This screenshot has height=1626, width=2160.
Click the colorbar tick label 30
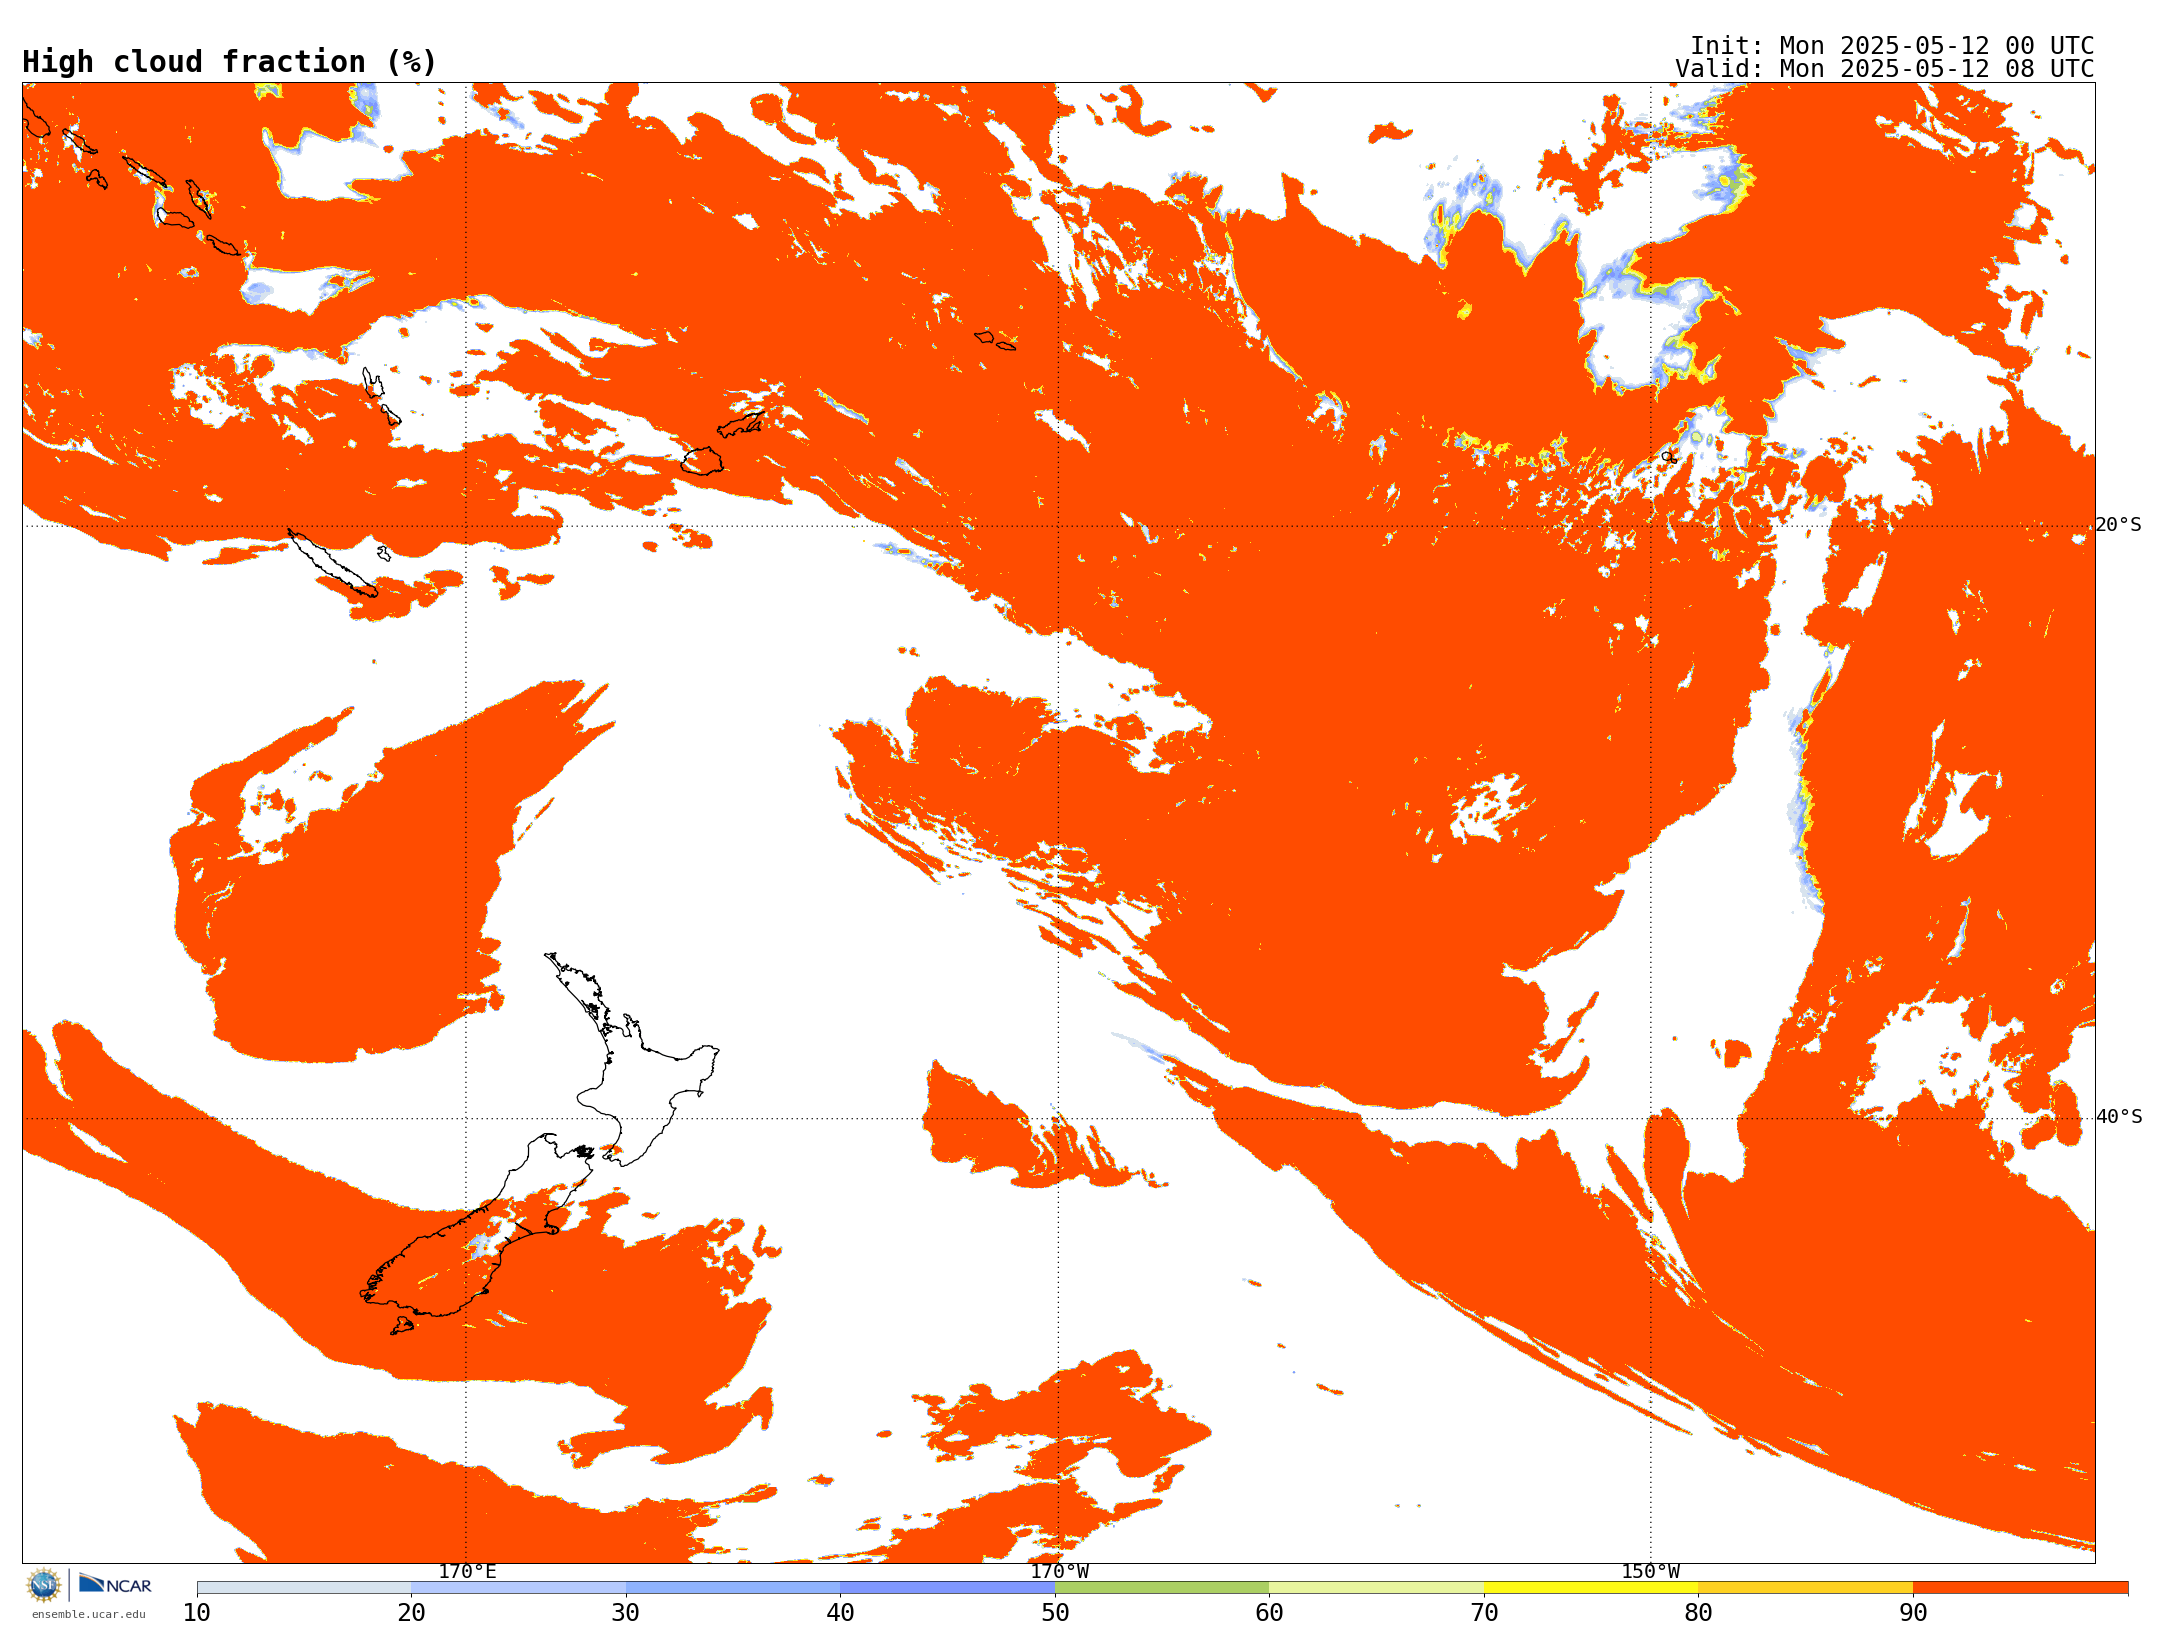click(626, 1613)
